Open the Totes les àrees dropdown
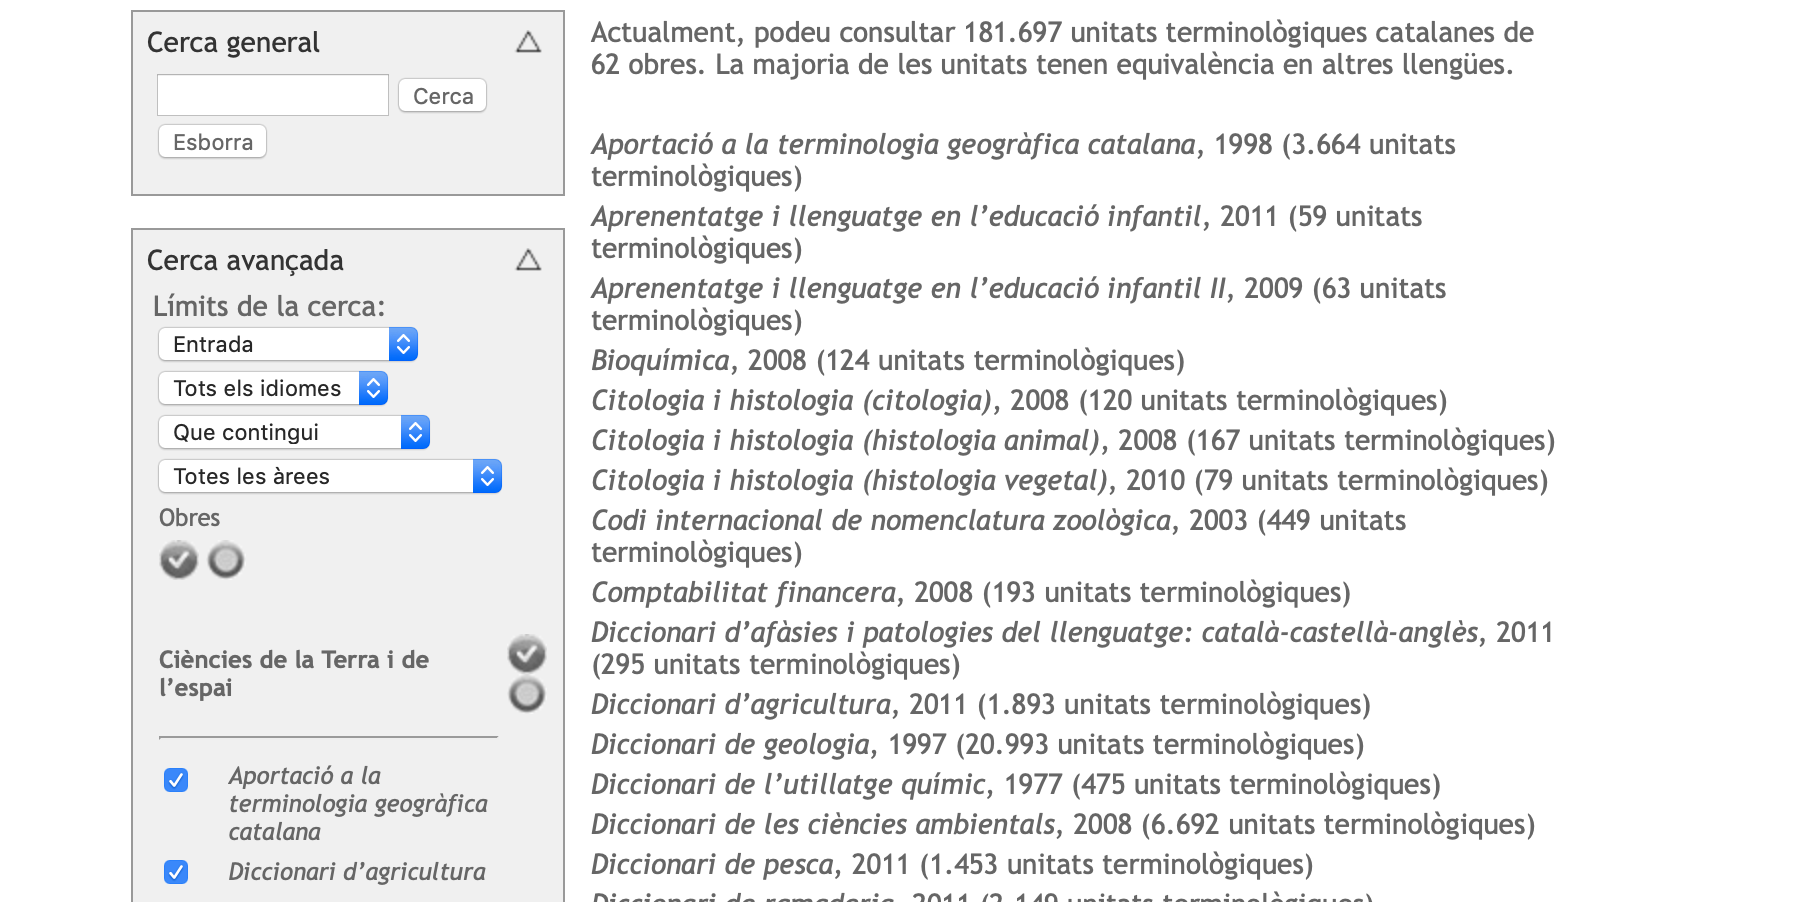 point(329,476)
